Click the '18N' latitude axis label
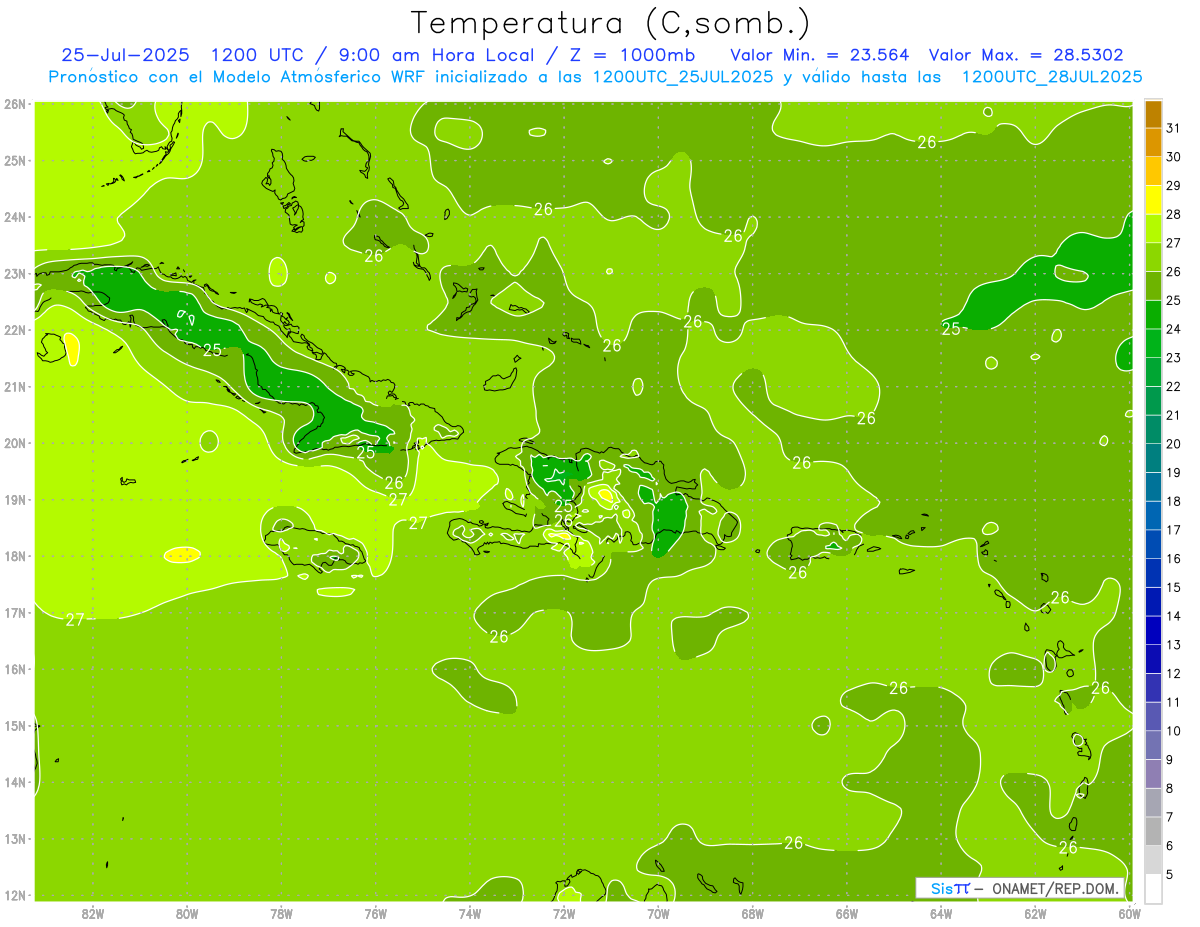This screenshot has width=1200, height=927. click(14, 556)
